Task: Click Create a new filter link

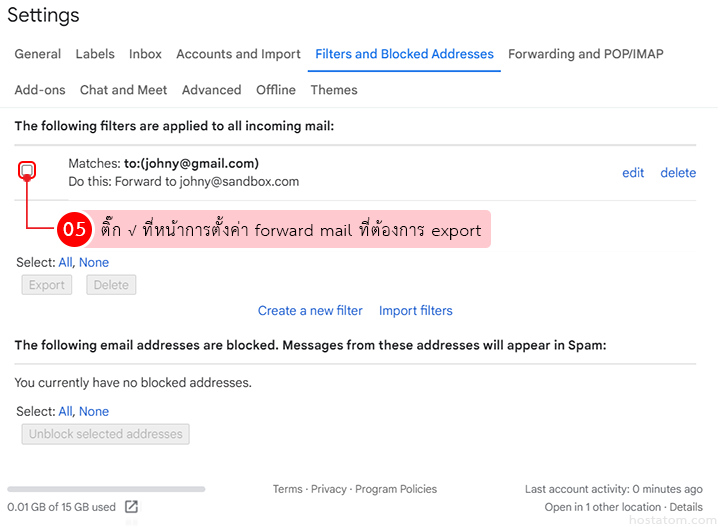Action: (x=310, y=311)
